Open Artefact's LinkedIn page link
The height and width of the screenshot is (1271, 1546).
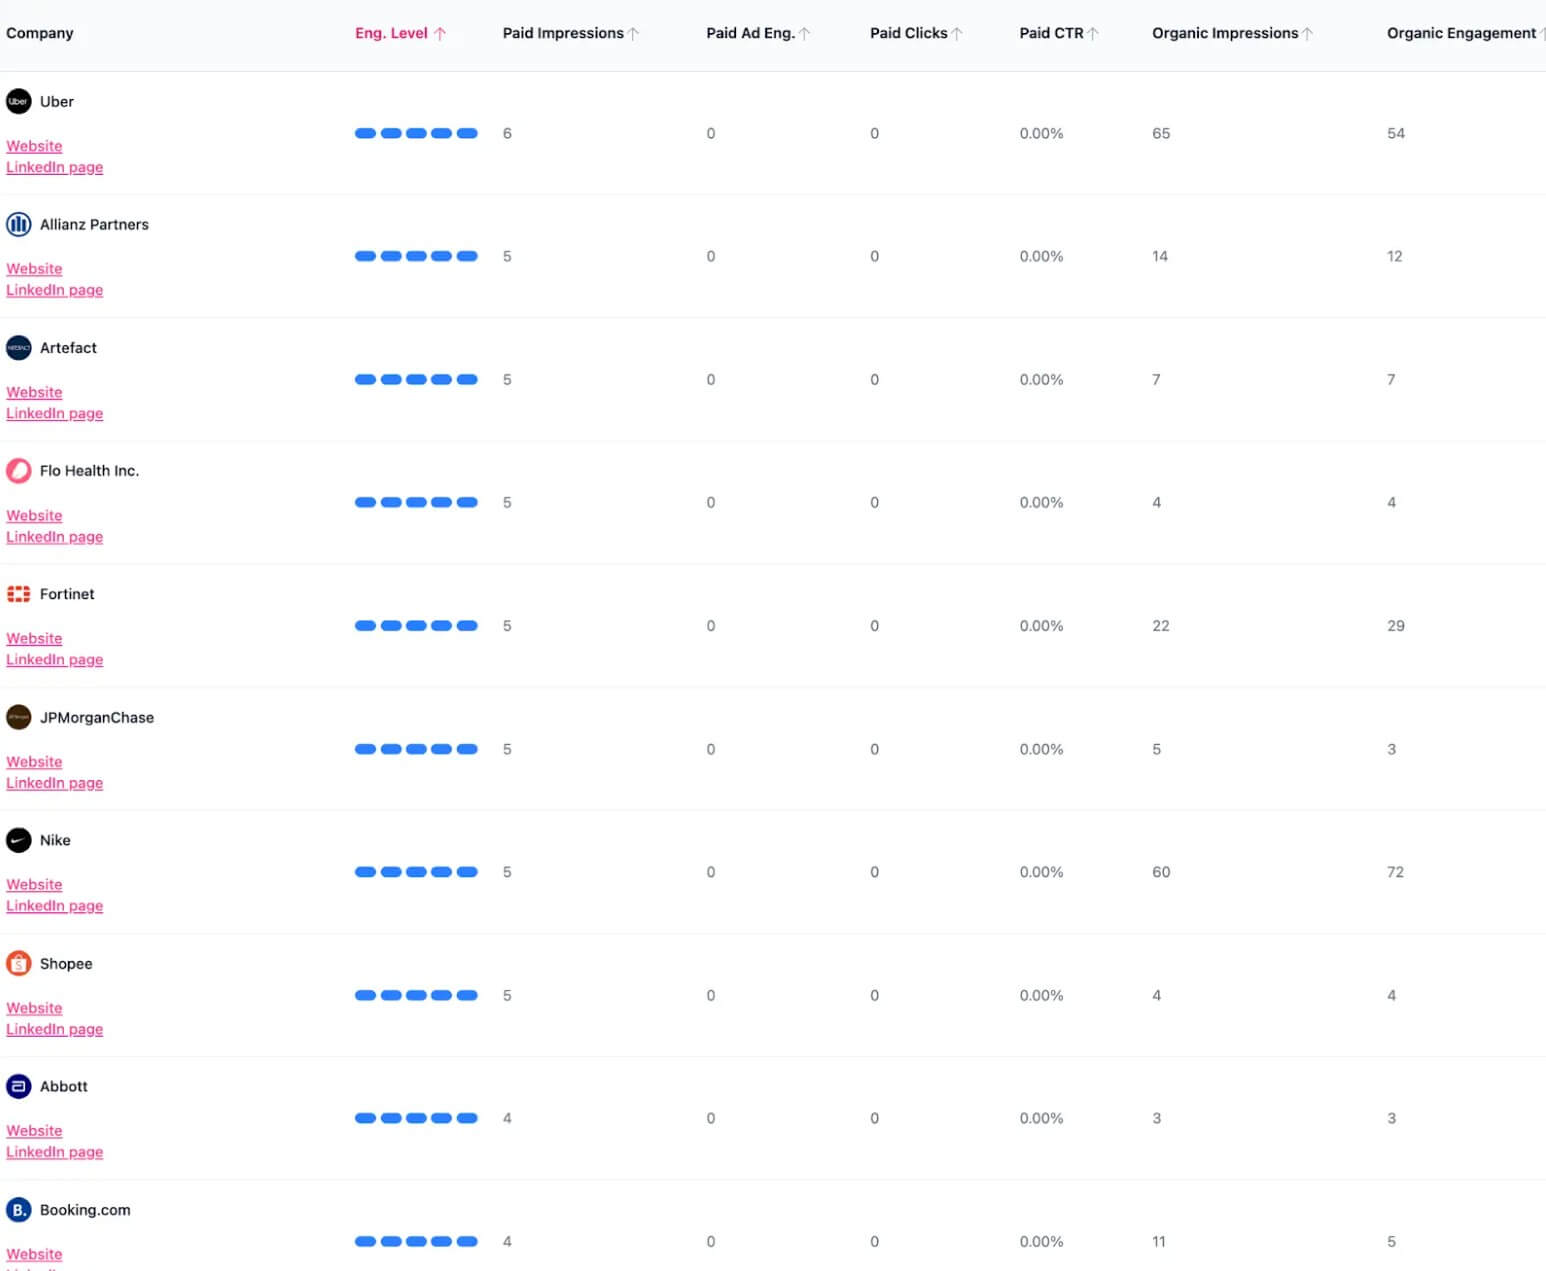pyautogui.click(x=55, y=413)
